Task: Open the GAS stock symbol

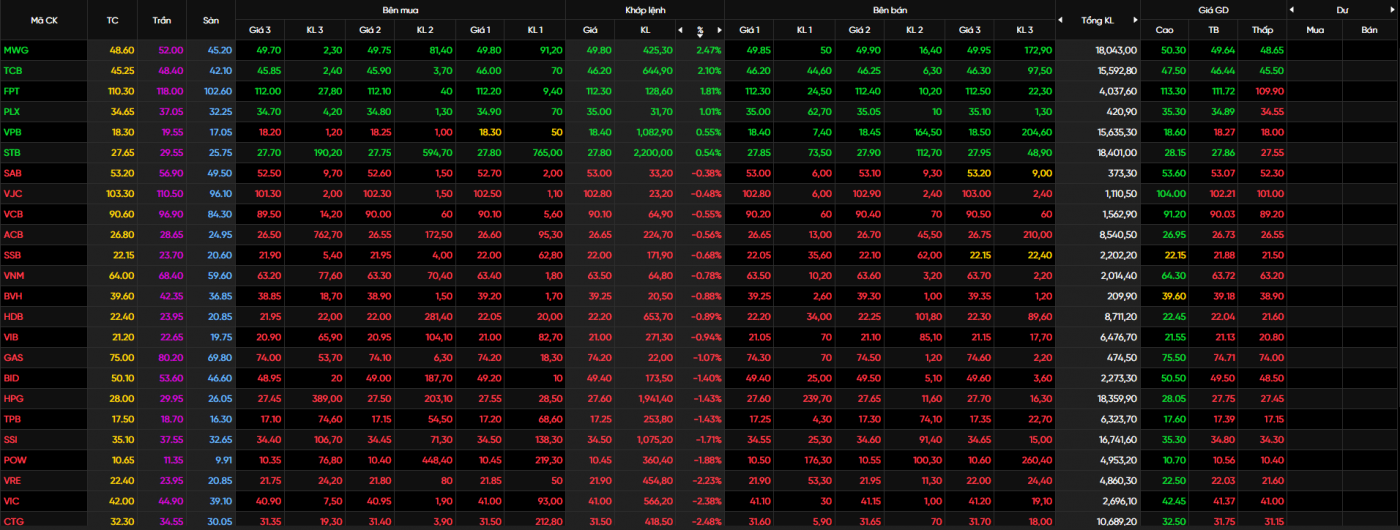Action: click(x=13, y=358)
